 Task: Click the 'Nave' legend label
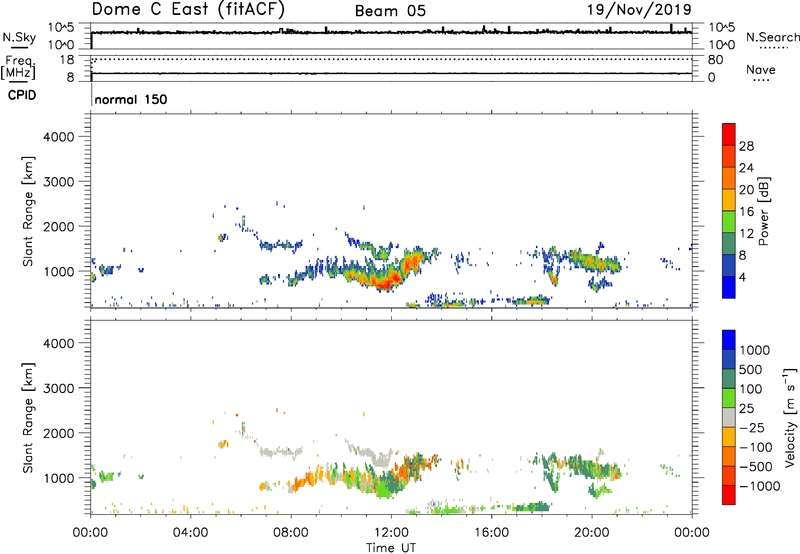click(x=760, y=69)
